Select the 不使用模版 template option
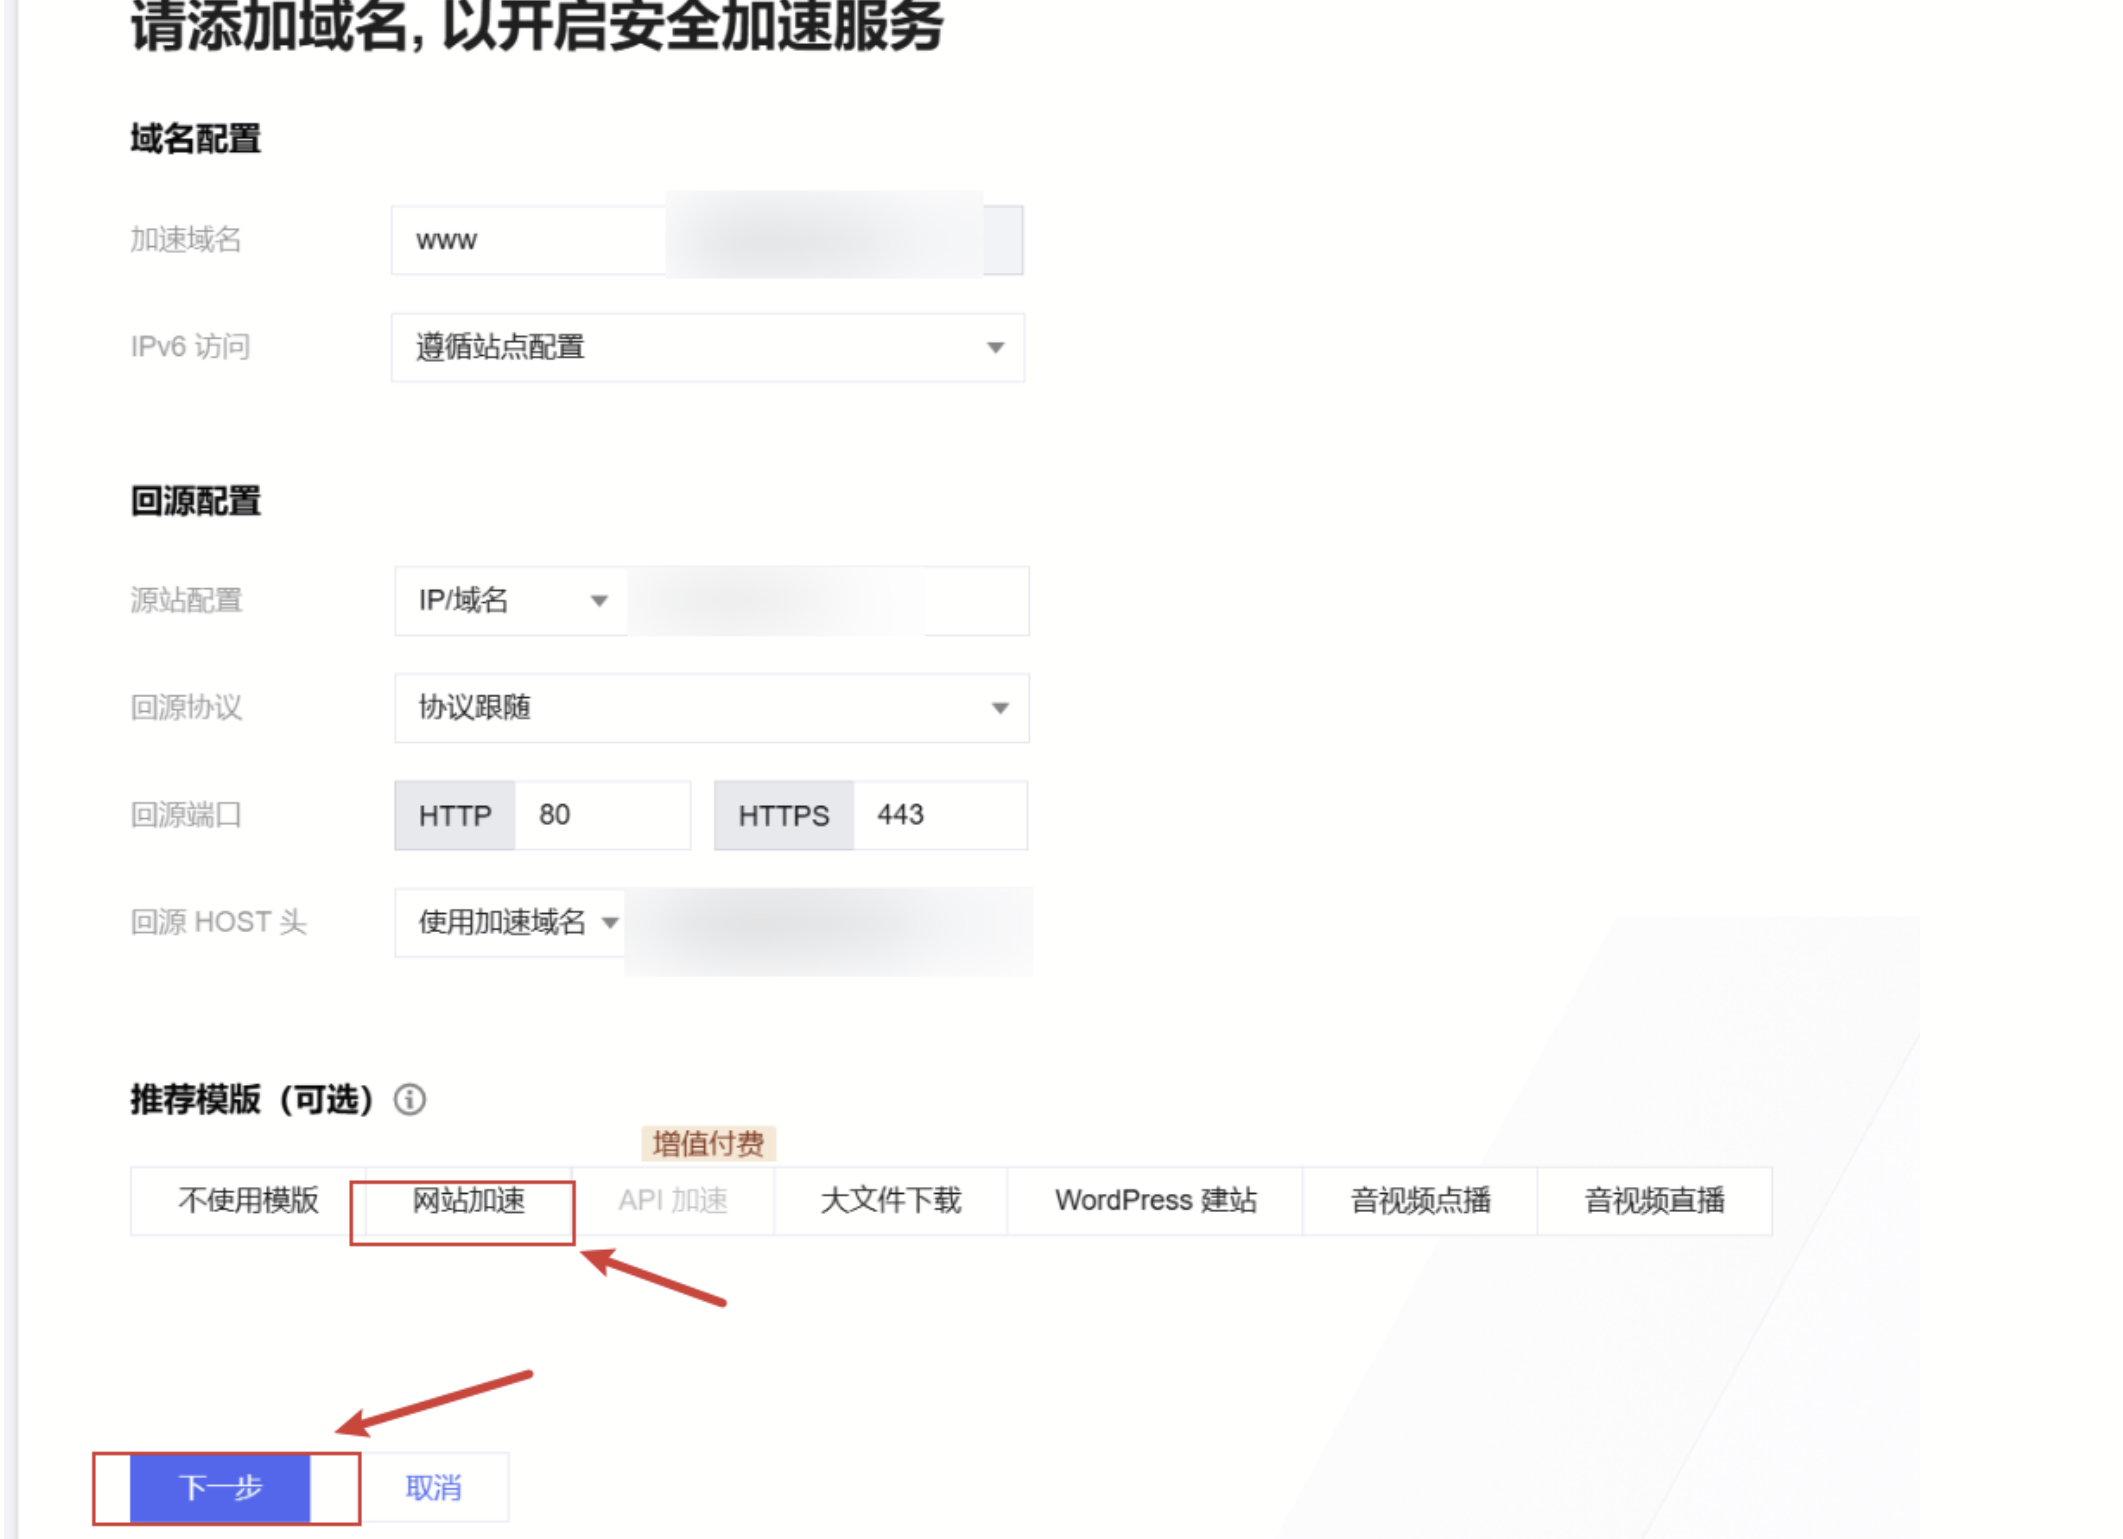This screenshot has height=1539, width=2123. click(248, 1200)
